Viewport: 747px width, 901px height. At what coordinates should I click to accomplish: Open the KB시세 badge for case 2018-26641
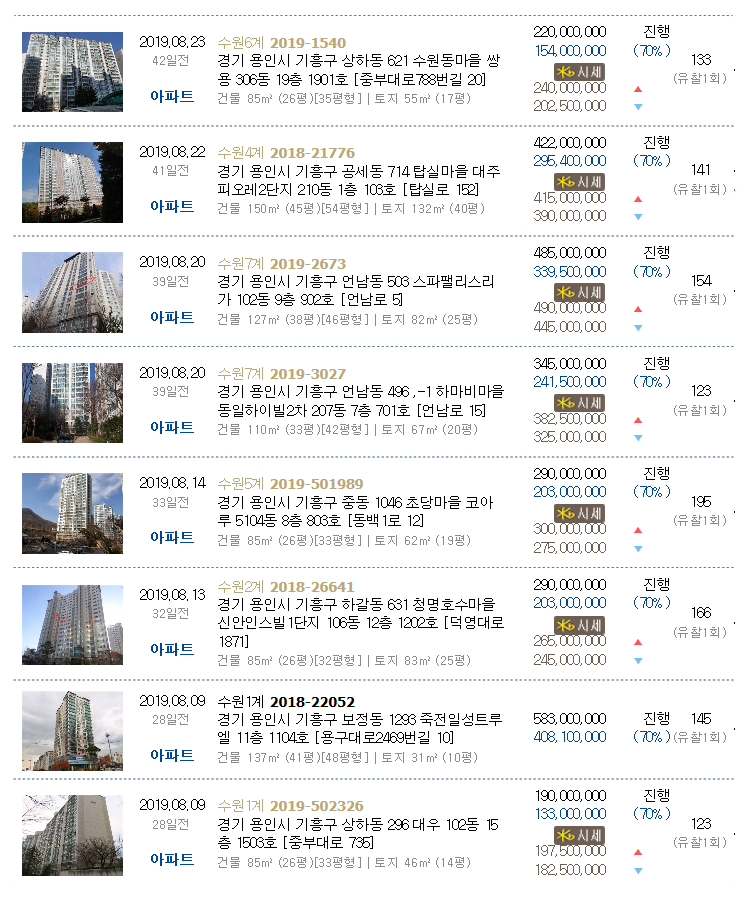pyautogui.click(x=579, y=625)
